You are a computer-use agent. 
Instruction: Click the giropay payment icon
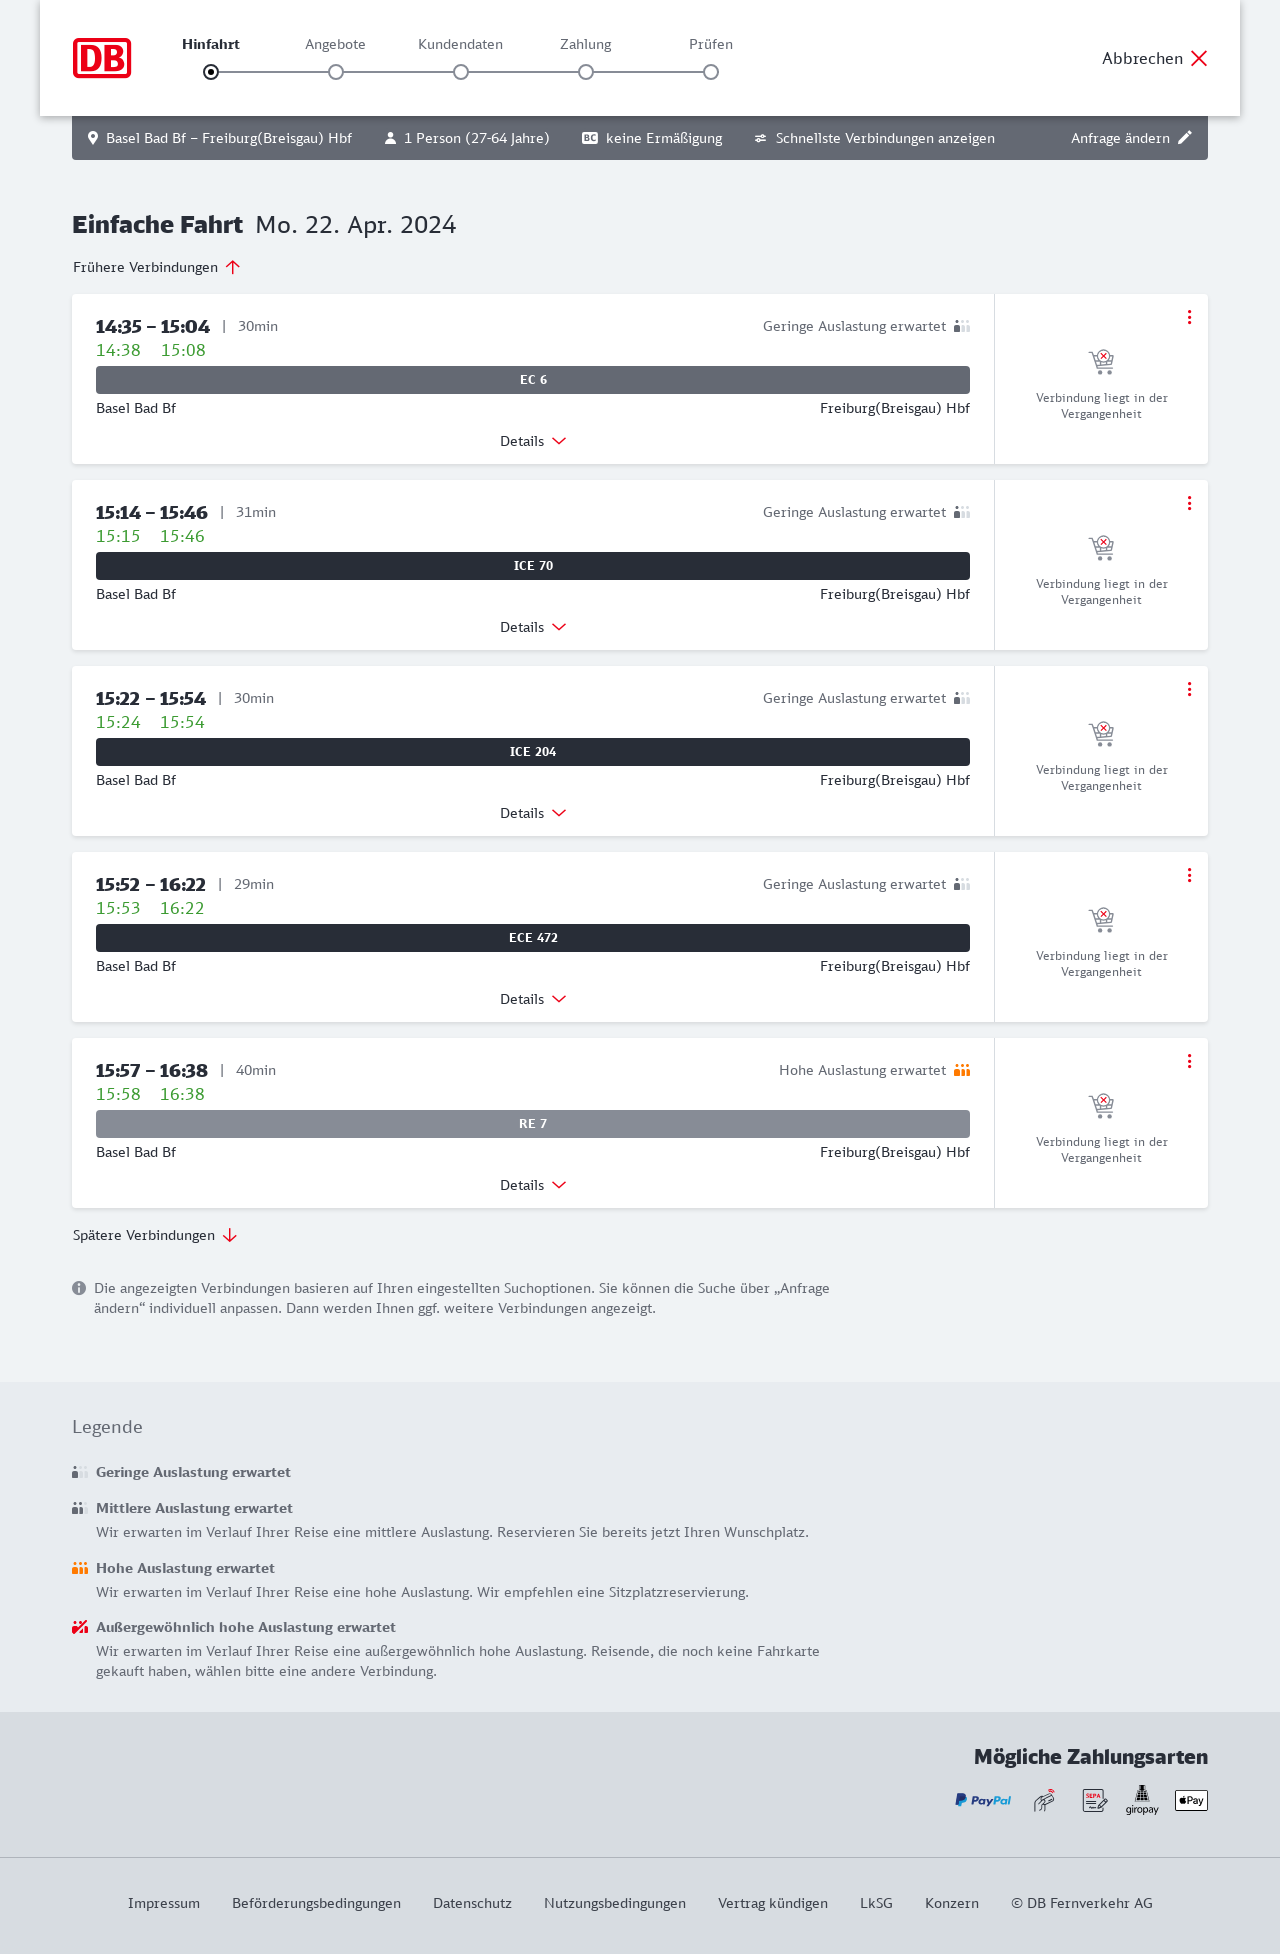click(x=1142, y=1800)
